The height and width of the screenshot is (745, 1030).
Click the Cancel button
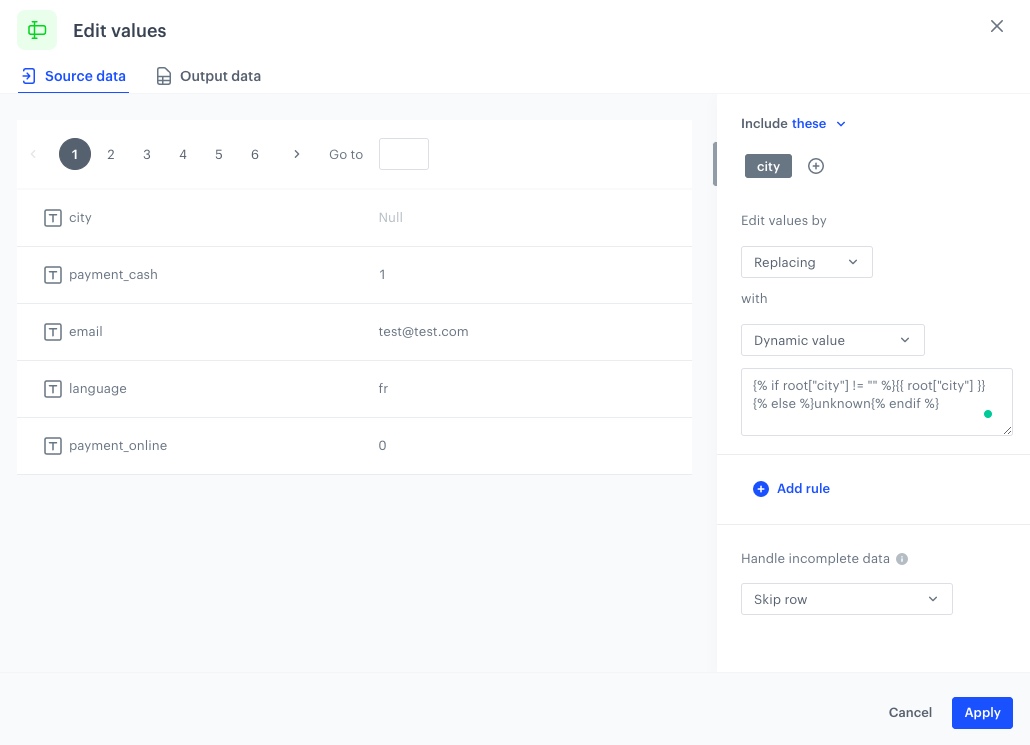910,712
